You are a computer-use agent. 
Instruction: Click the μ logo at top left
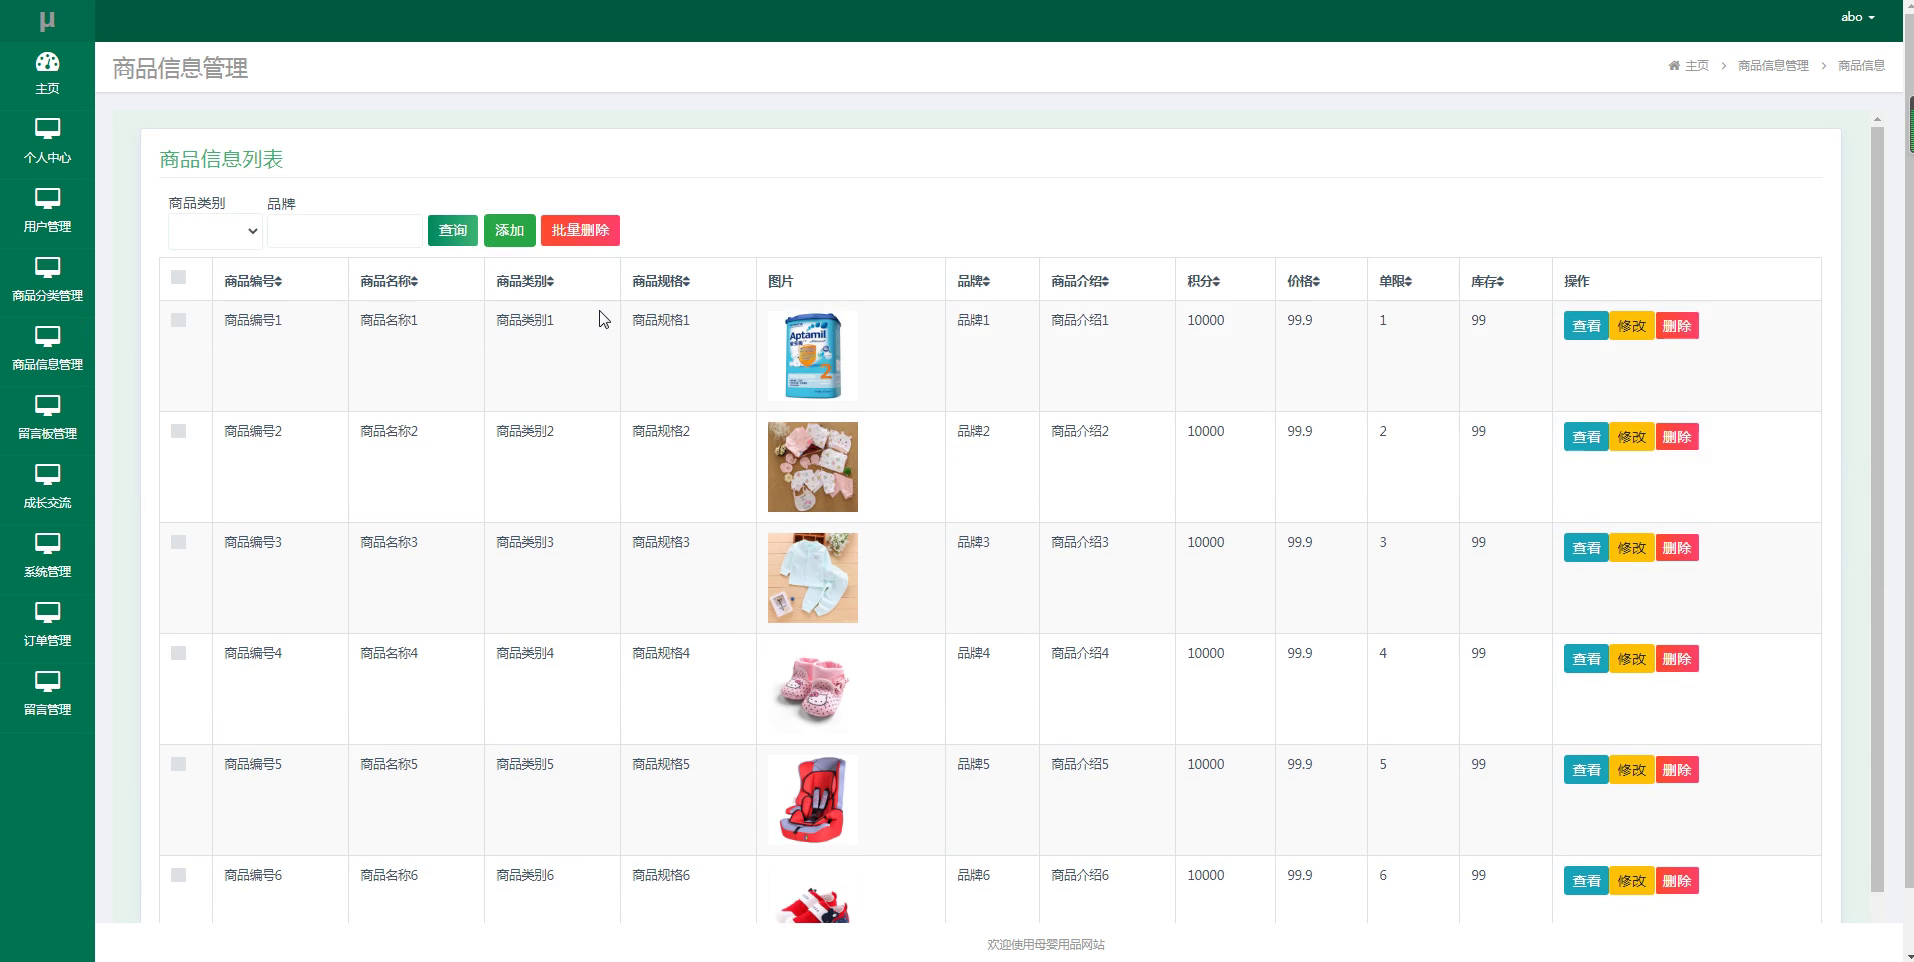click(47, 21)
